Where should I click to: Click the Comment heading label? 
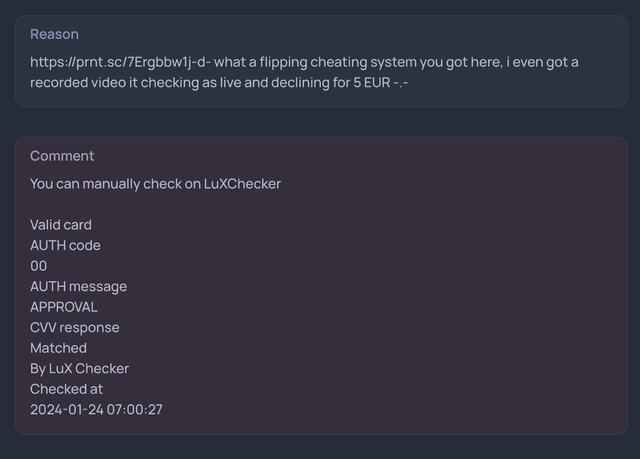click(62, 156)
